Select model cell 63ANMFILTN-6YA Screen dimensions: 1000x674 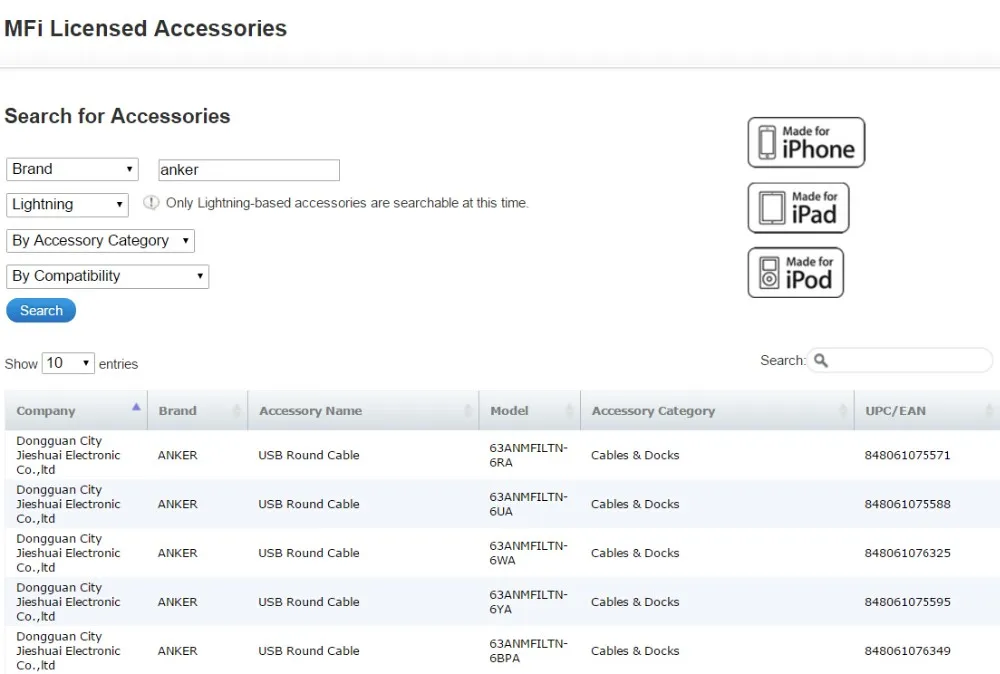[528, 602]
